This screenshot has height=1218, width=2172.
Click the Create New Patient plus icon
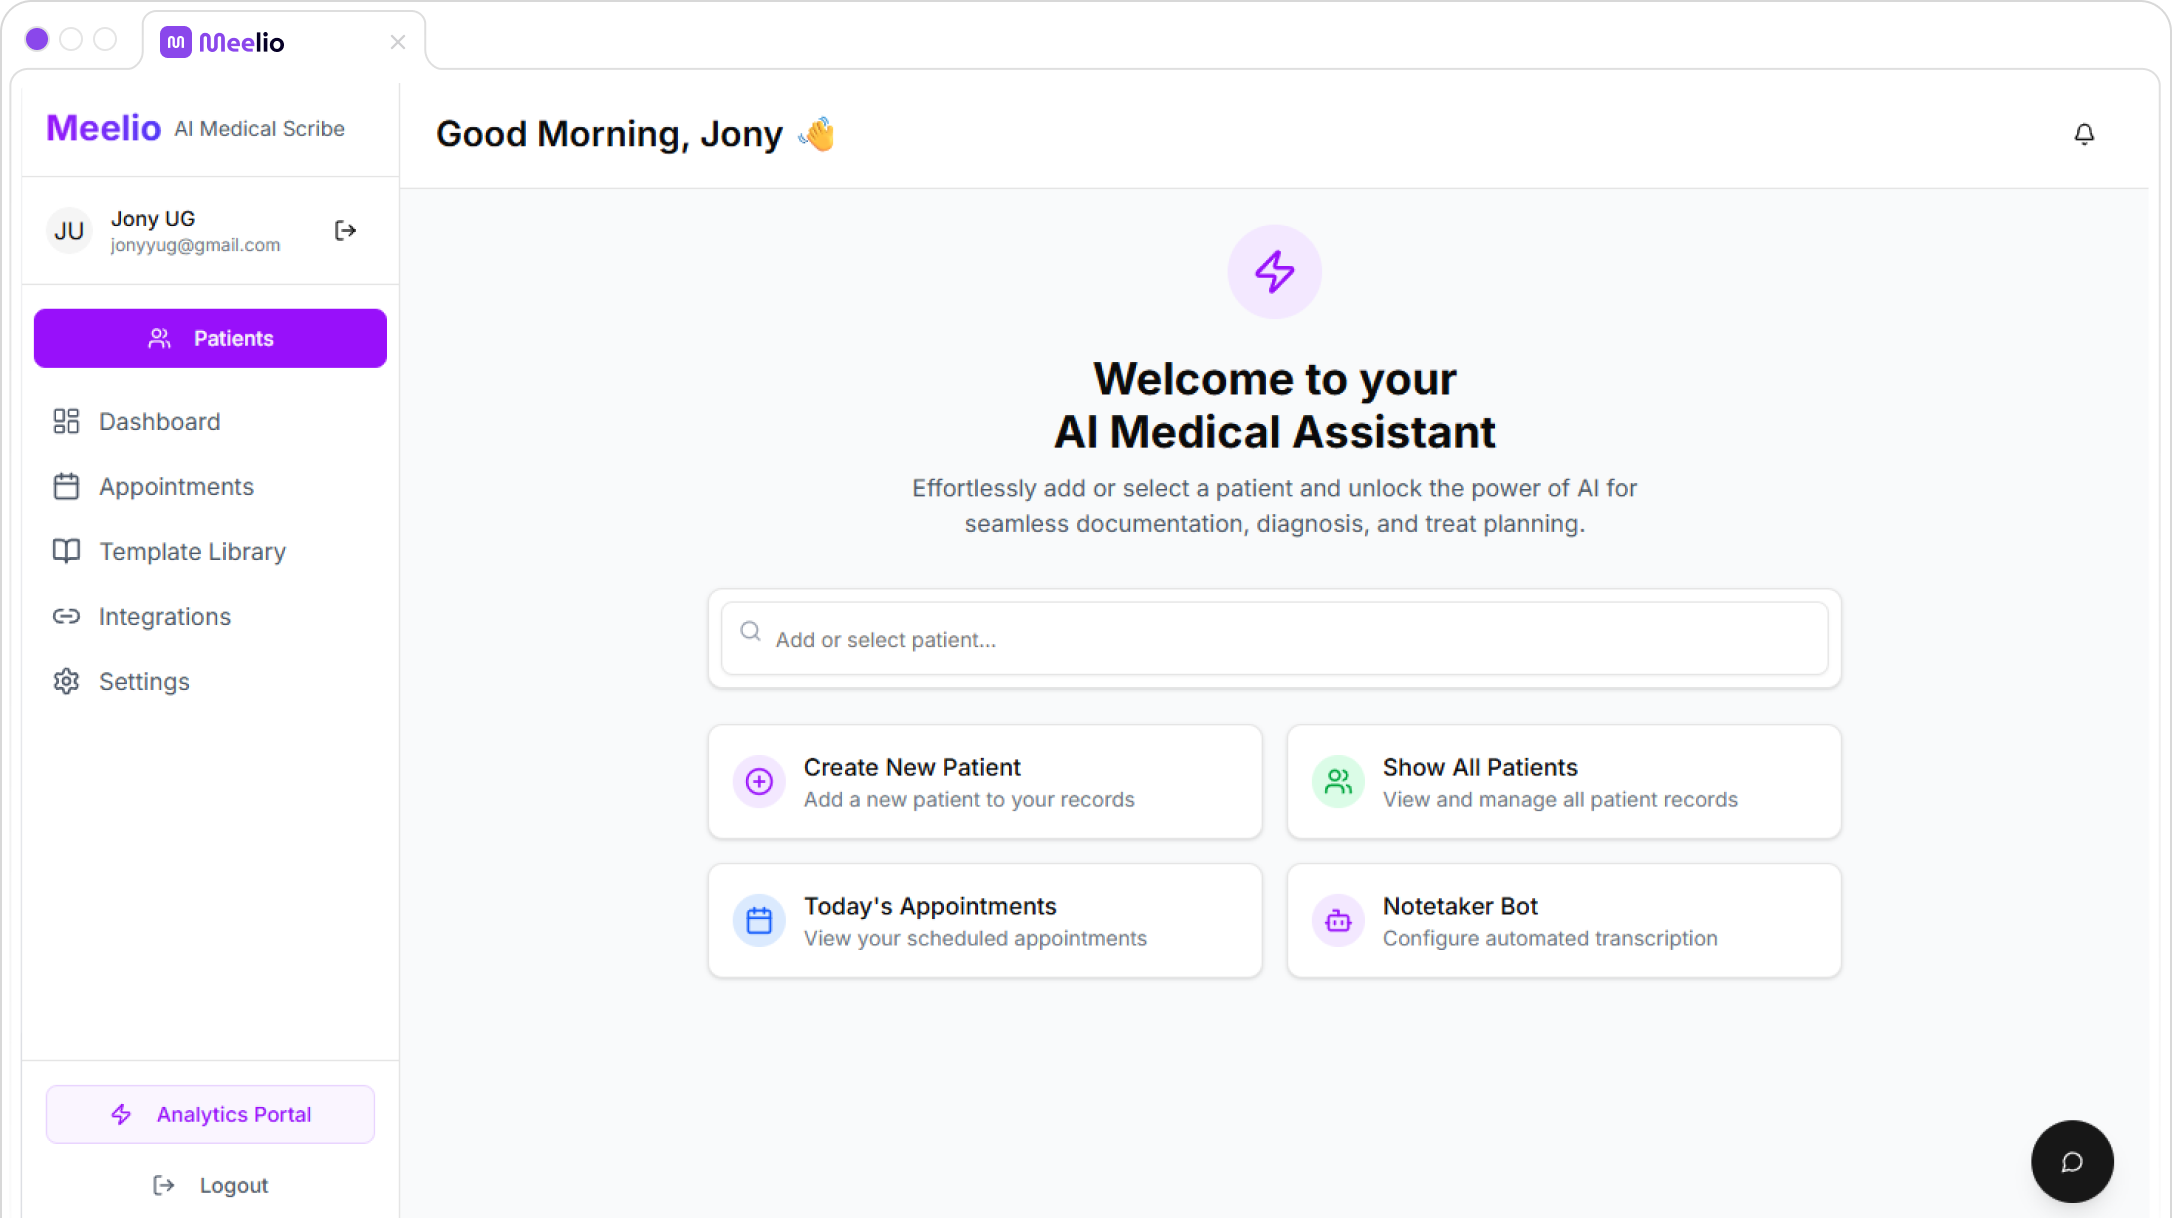(x=759, y=781)
